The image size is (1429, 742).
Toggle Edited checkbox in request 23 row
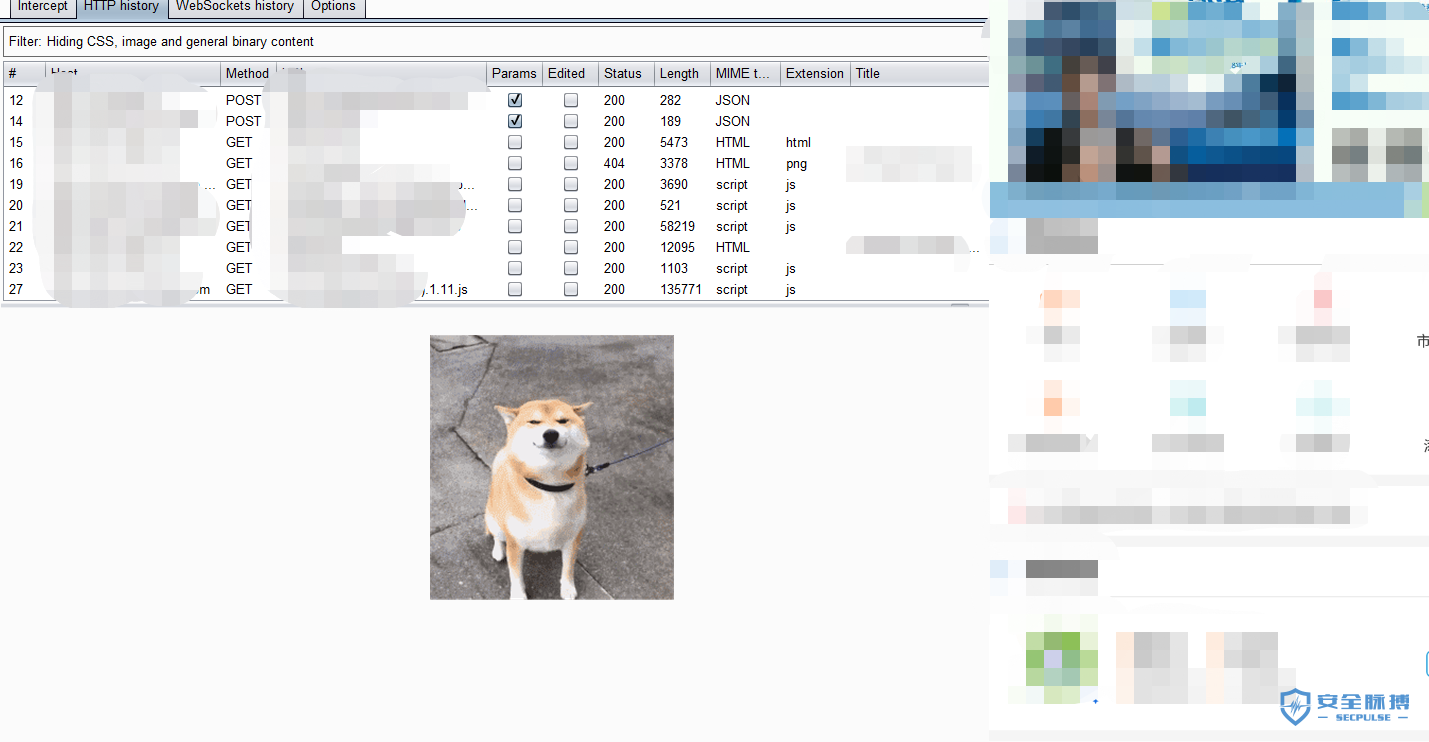pyautogui.click(x=571, y=268)
